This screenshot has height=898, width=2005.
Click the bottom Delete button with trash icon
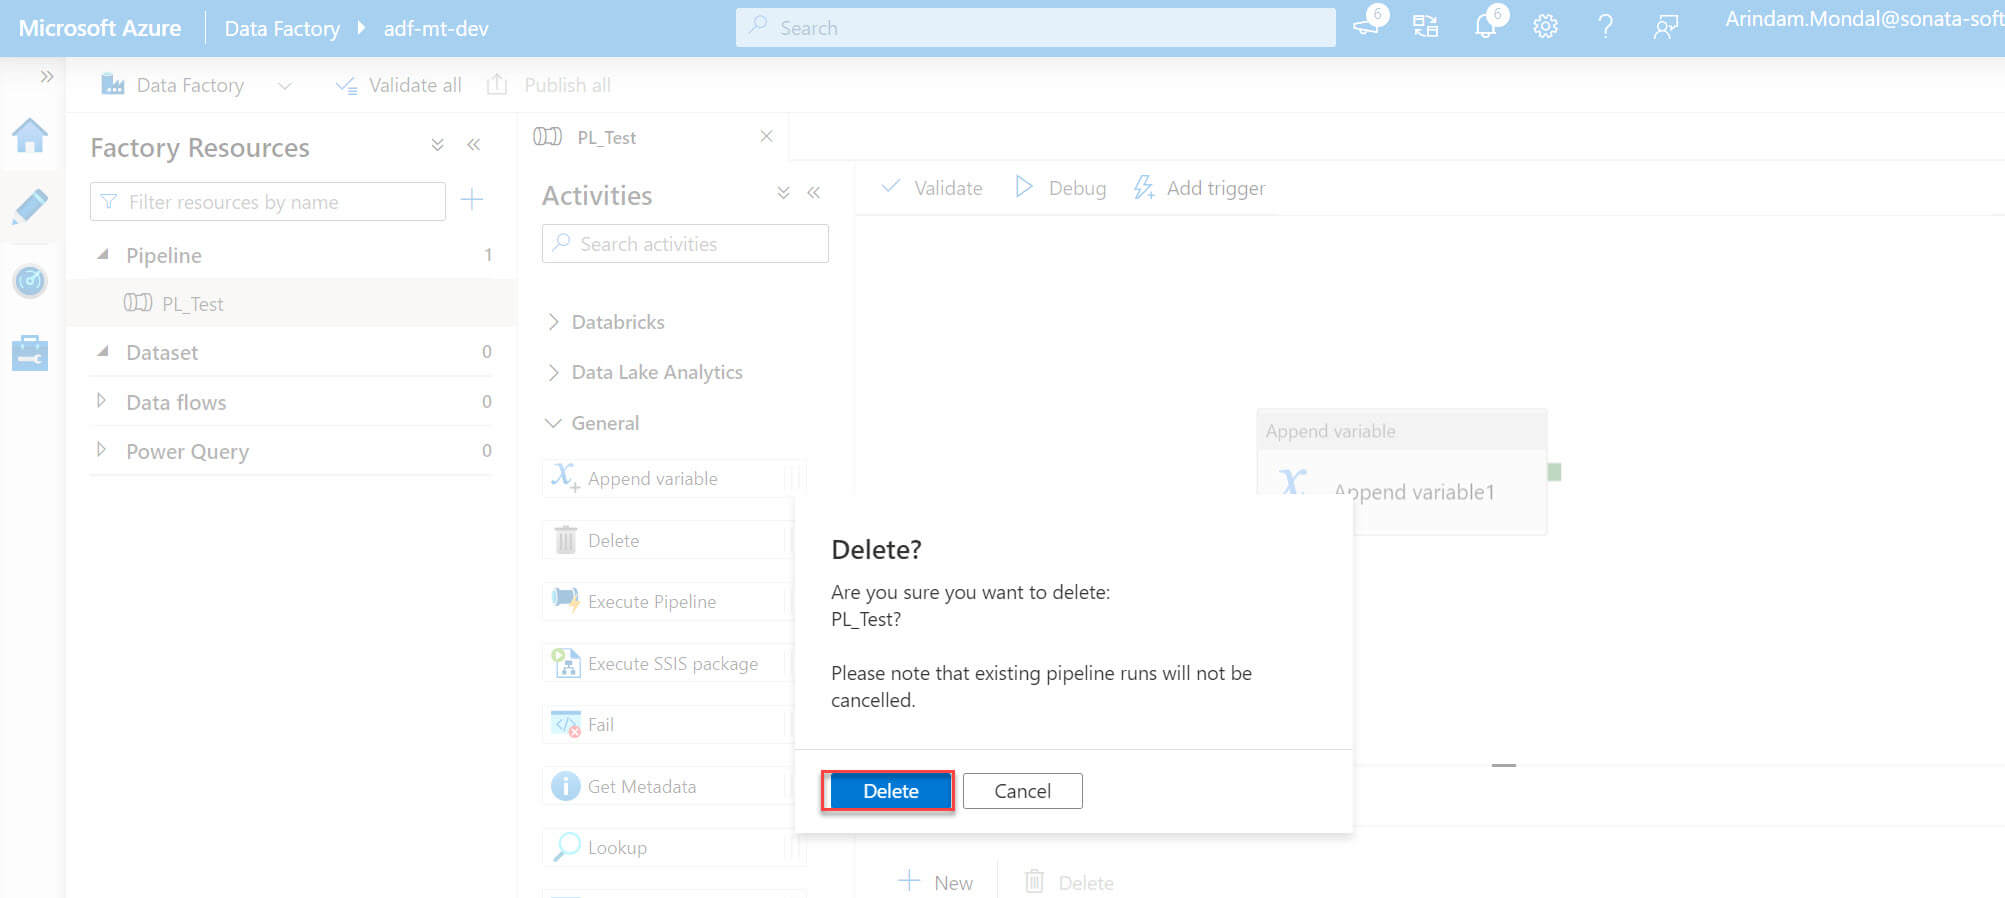1069,882
